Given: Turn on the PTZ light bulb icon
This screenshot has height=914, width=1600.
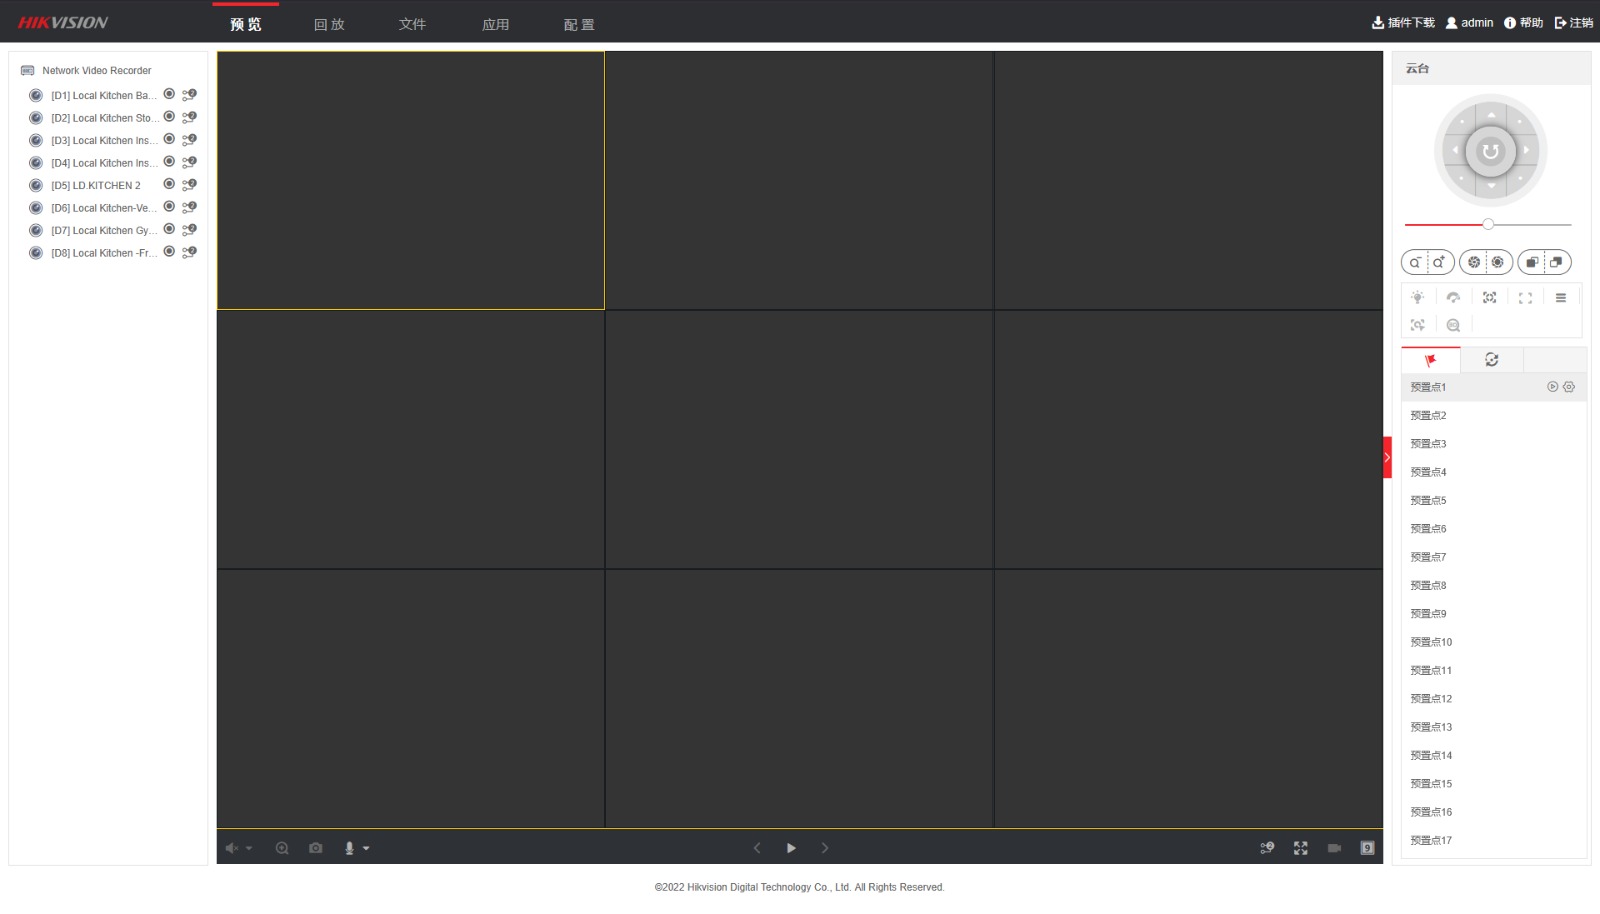Looking at the screenshot, I should (1418, 298).
